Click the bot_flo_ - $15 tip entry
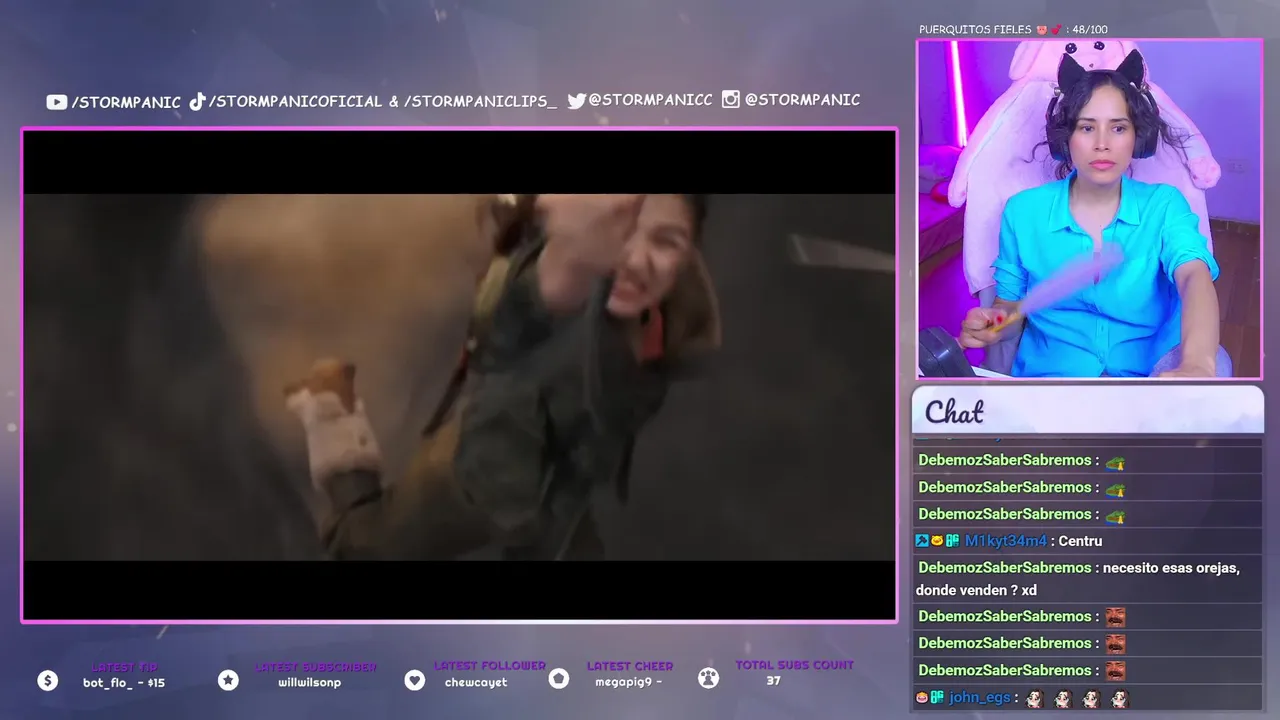The width and height of the screenshot is (1280, 720). 124,683
